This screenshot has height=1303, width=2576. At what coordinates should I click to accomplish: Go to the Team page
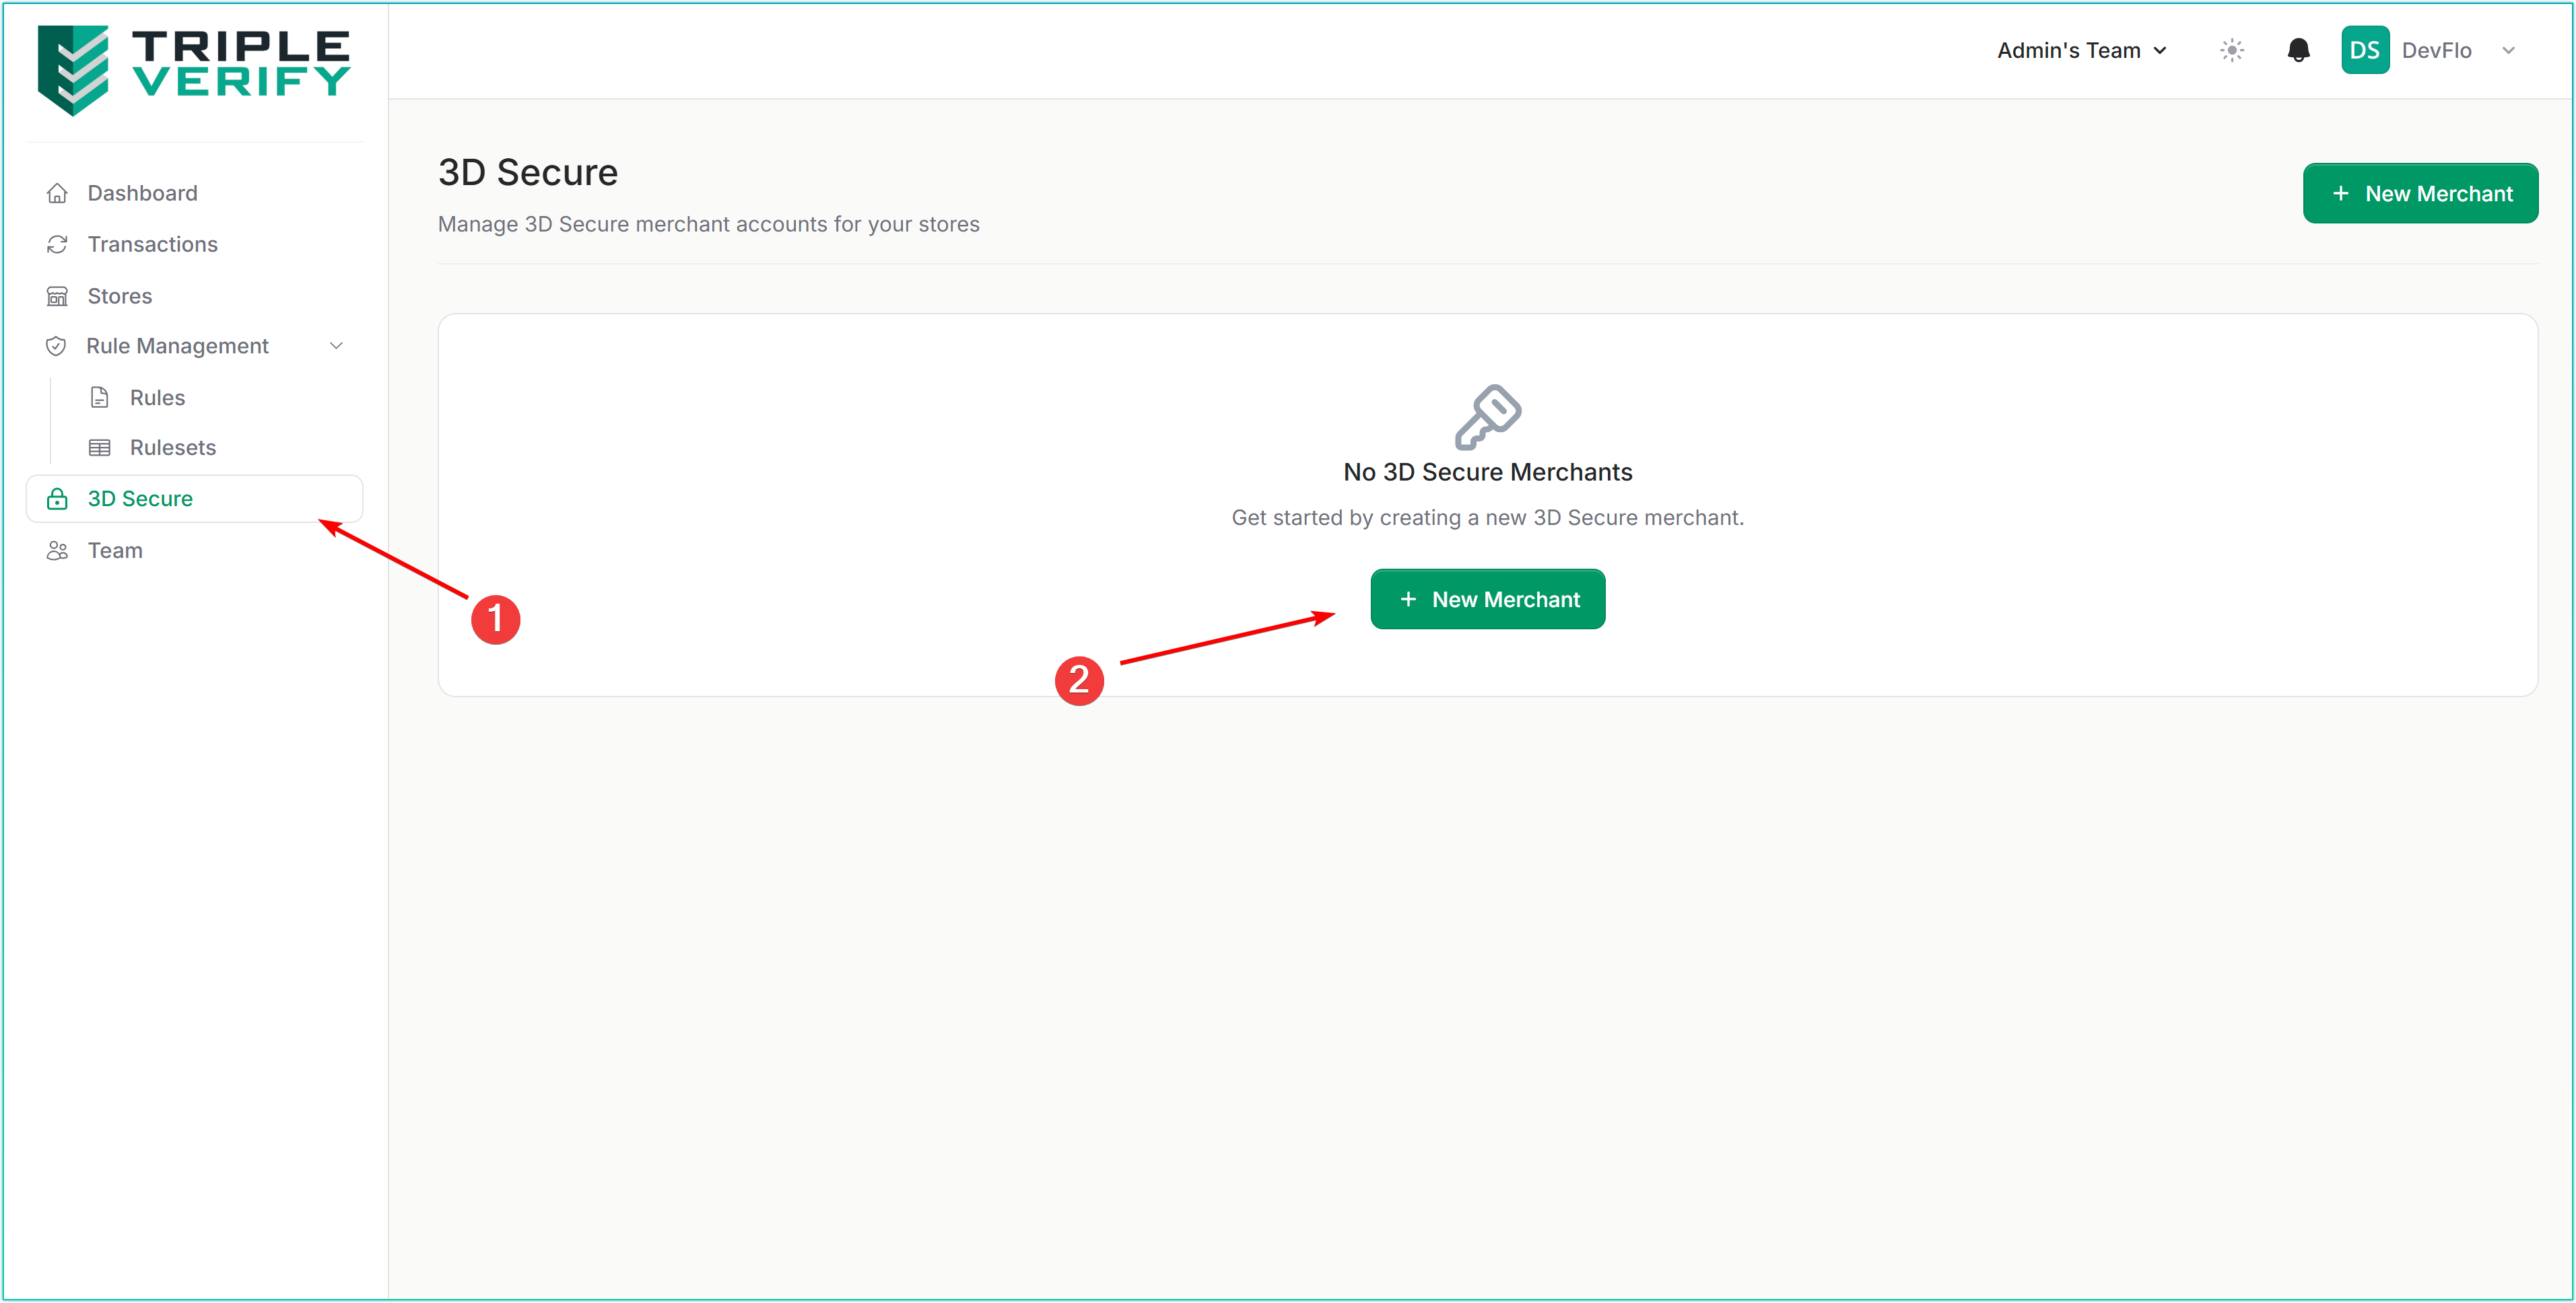point(115,550)
